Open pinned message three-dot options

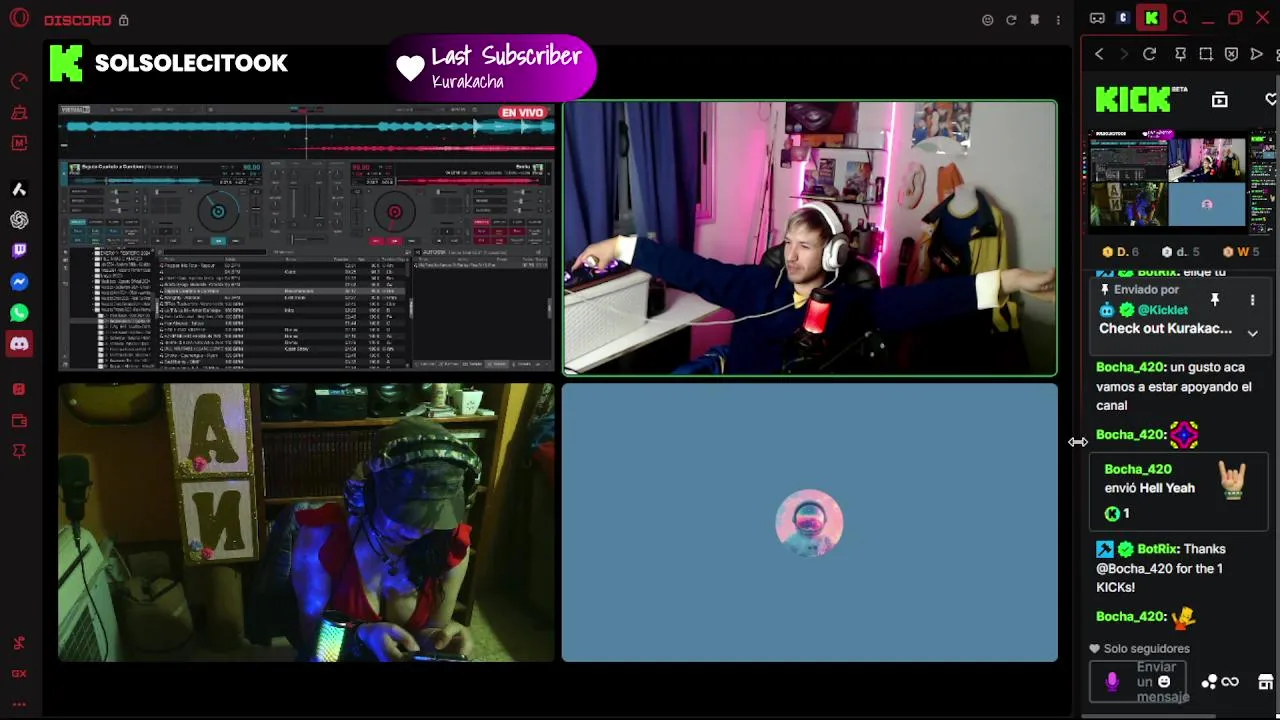tap(1252, 300)
